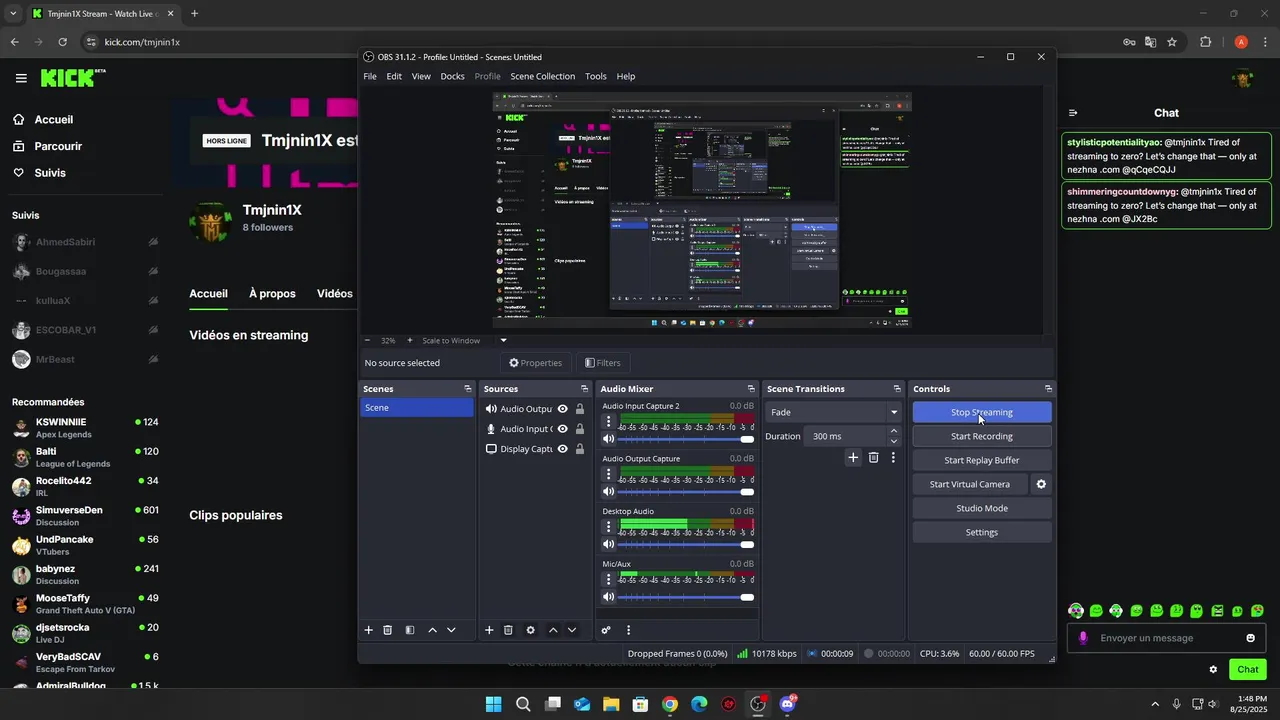The image size is (1280, 720).
Task: Enable Studio Mode
Action: (x=982, y=508)
